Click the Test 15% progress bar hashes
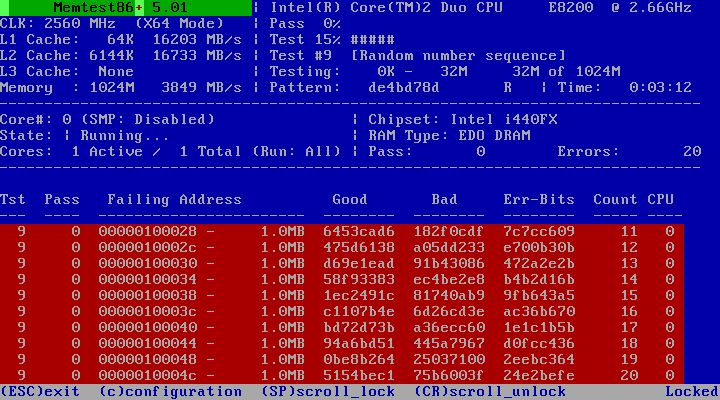 372,40
